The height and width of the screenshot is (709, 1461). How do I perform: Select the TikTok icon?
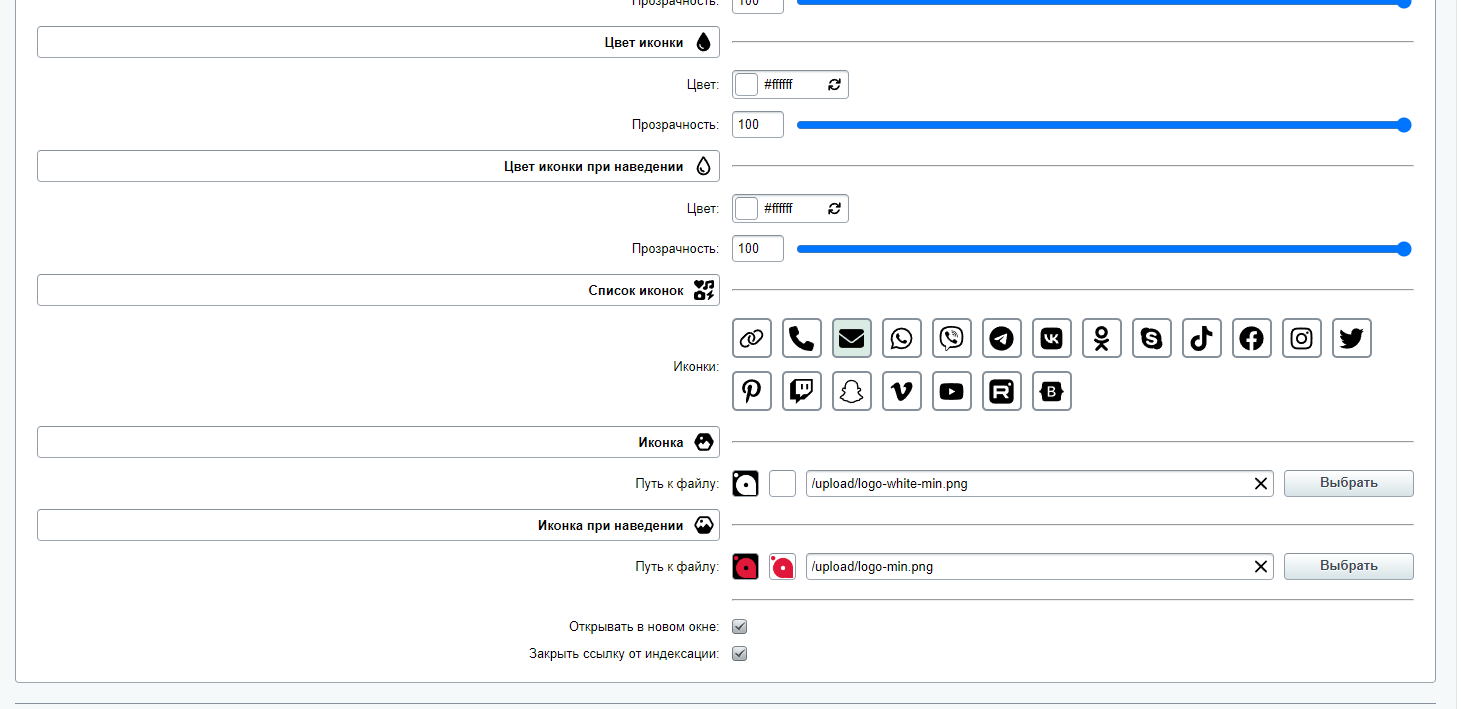pyautogui.click(x=1201, y=339)
